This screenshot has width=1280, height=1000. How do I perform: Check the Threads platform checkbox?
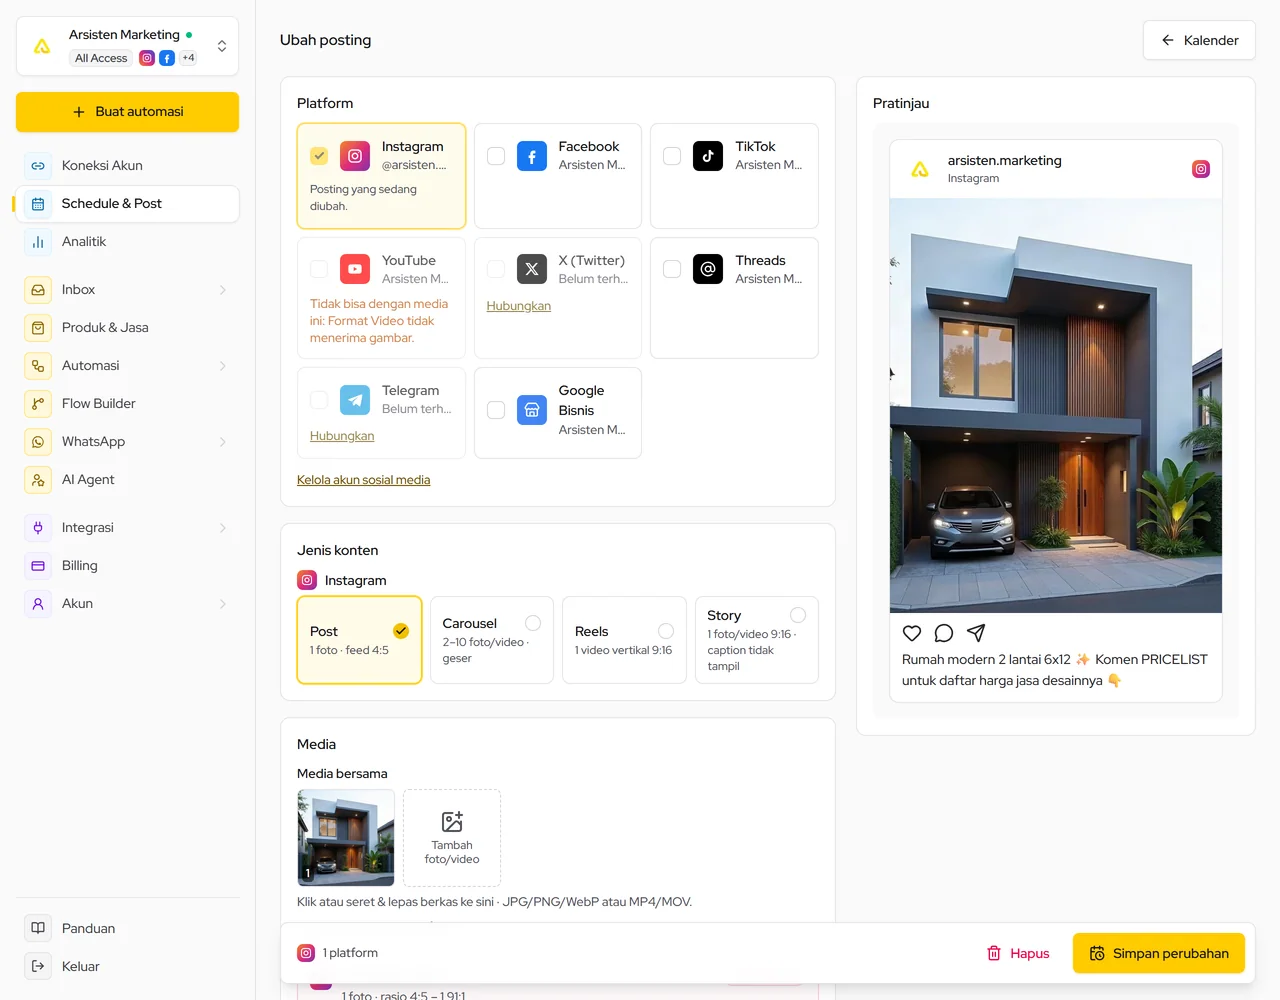click(x=672, y=269)
